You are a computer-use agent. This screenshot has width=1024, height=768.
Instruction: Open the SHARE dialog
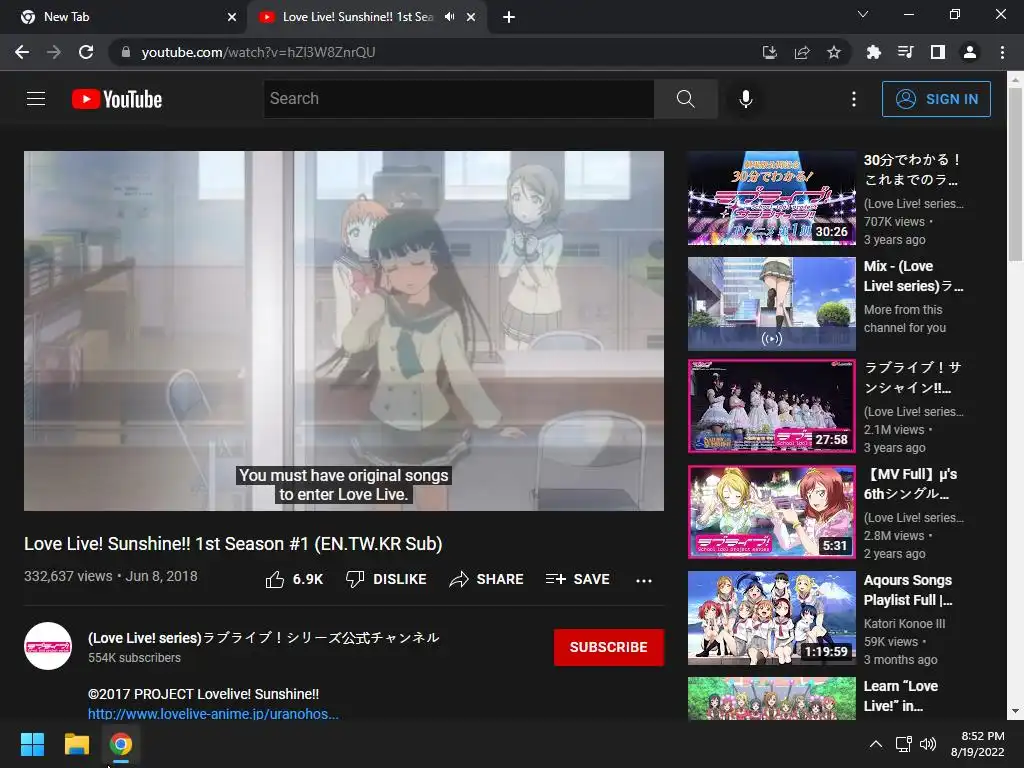[x=487, y=579]
